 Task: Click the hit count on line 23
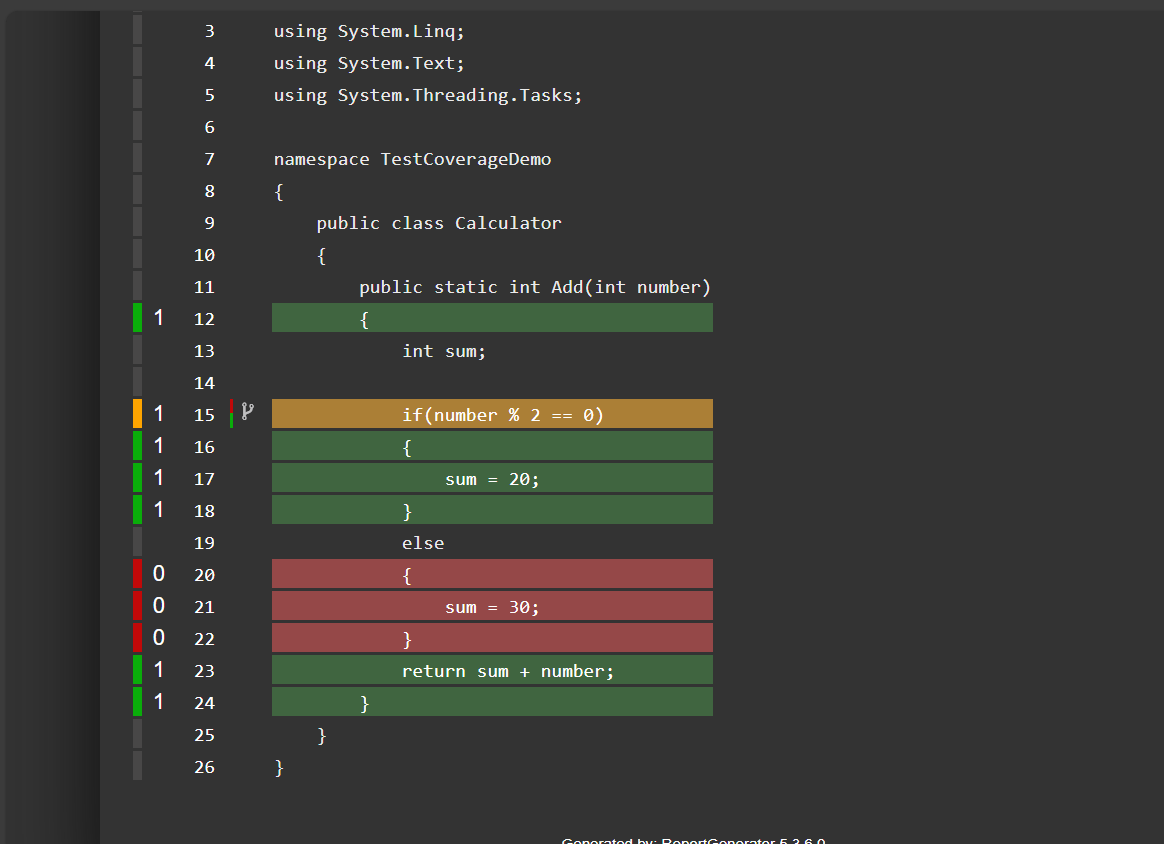[159, 670]
